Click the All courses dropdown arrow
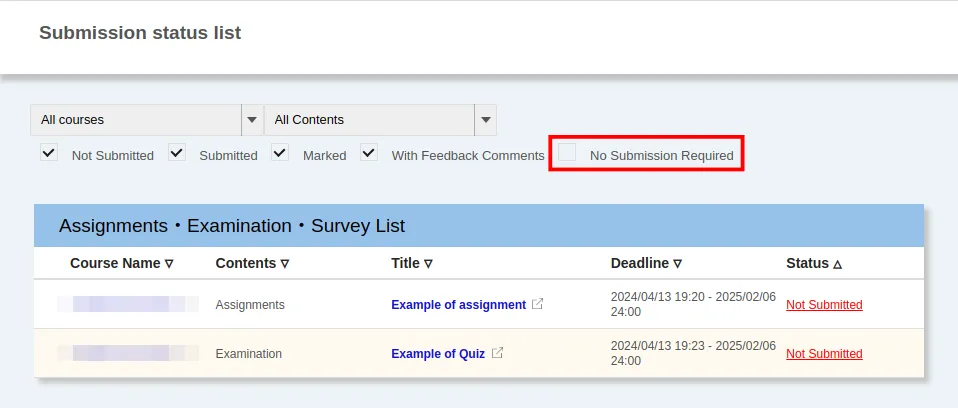Screen dimensions: 958x408 [252, 120]
